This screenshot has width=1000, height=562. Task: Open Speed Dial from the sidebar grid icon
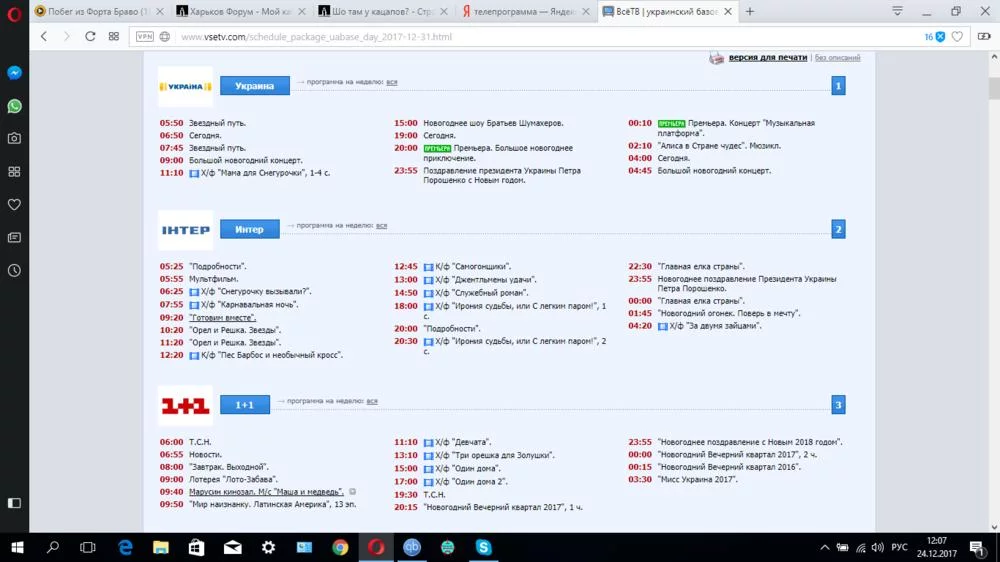(x=14, y=172)
